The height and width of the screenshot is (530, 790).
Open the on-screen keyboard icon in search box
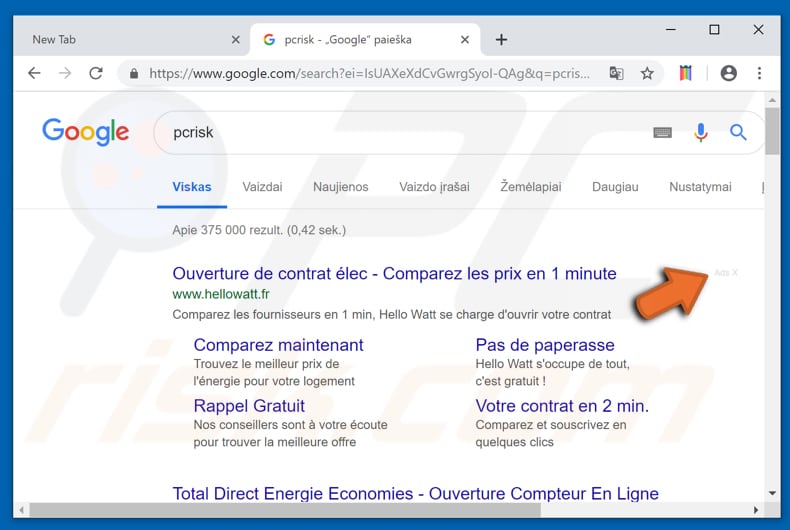(x=663, y=132)
